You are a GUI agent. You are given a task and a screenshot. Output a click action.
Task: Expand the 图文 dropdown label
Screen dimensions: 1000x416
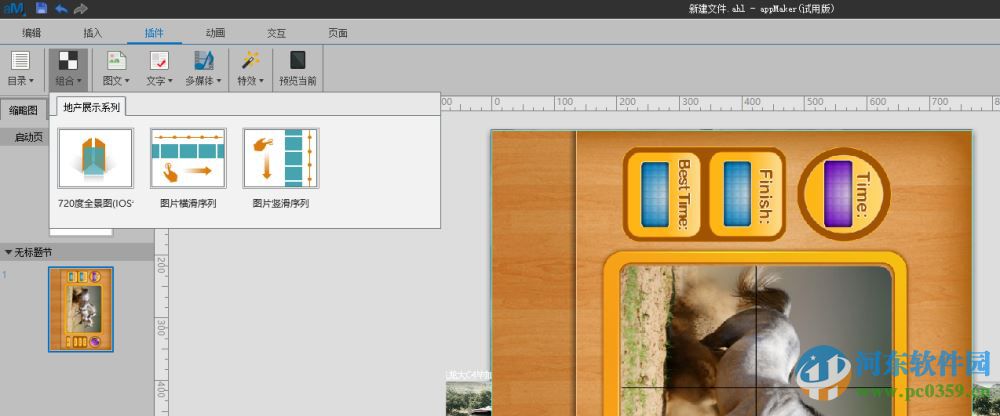click(116, 81)
